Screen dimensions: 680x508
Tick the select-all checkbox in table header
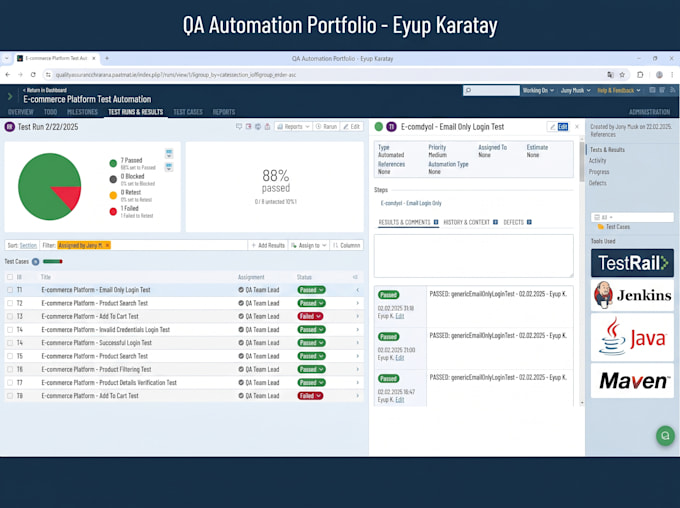pyautogui.click(x=10, y=277)
